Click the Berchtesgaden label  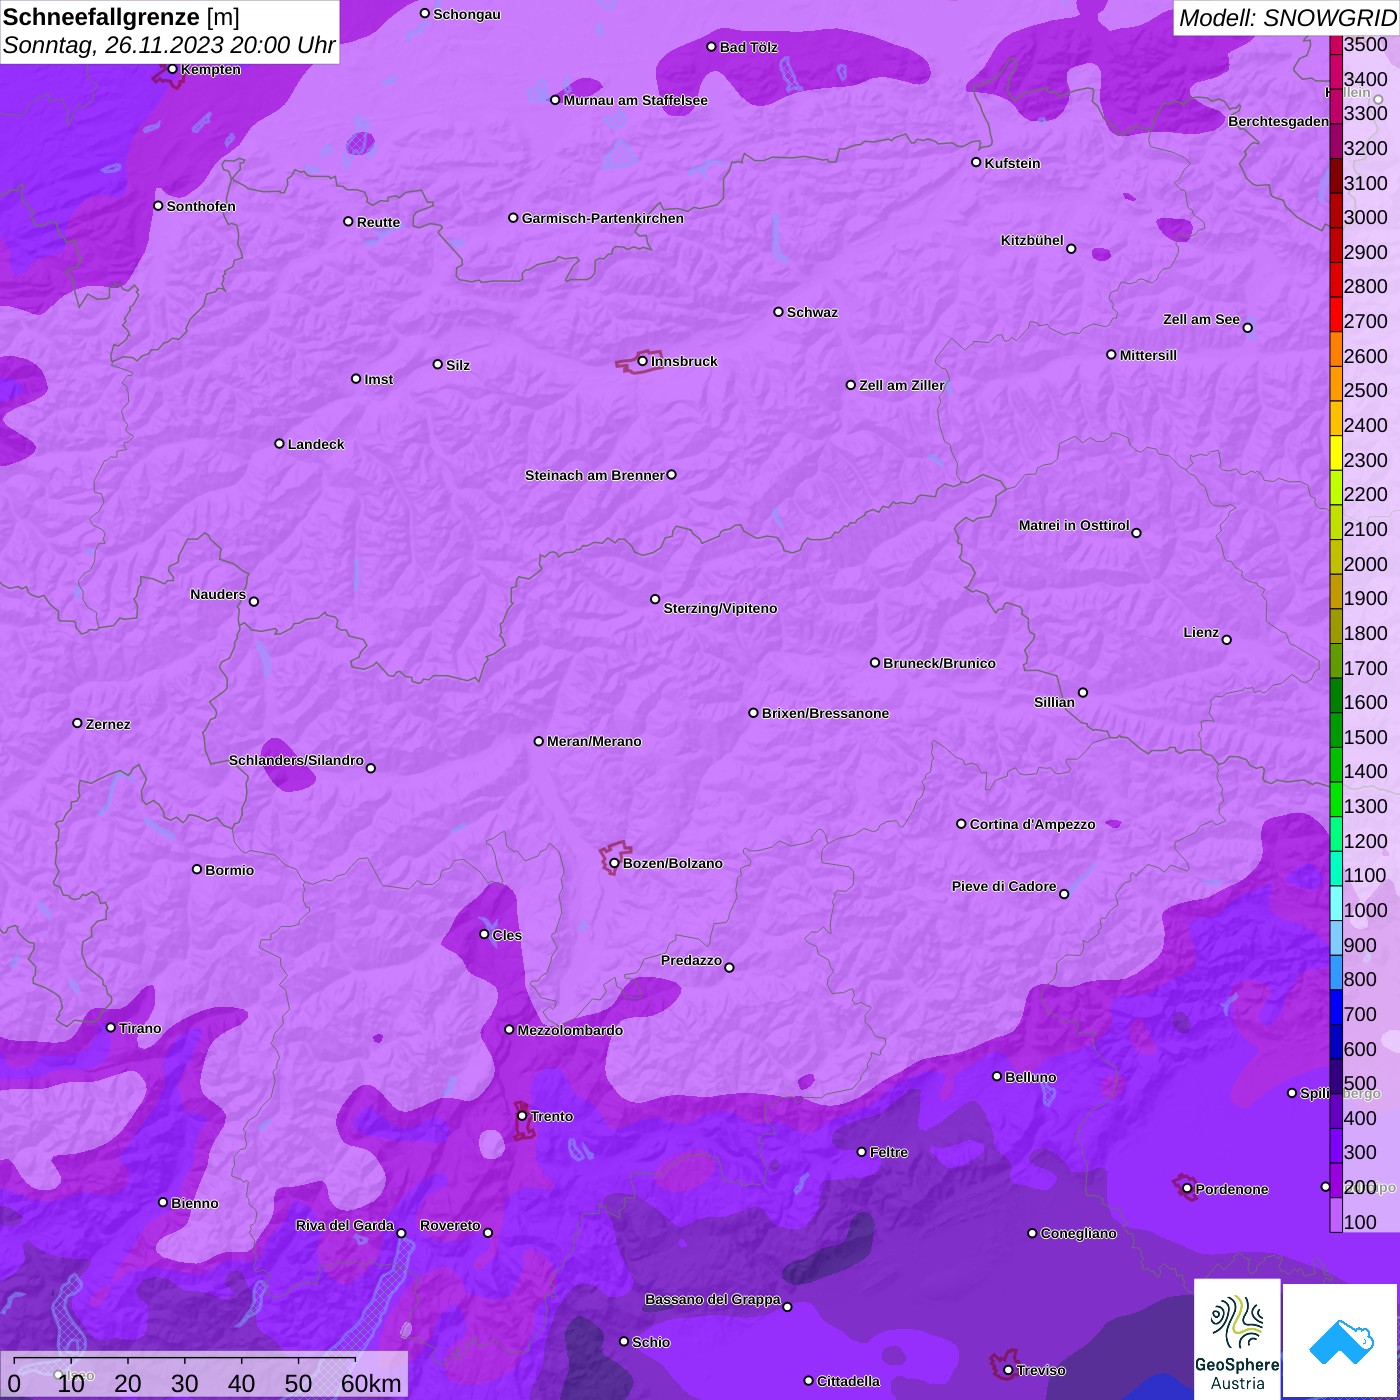(1279, 121)
